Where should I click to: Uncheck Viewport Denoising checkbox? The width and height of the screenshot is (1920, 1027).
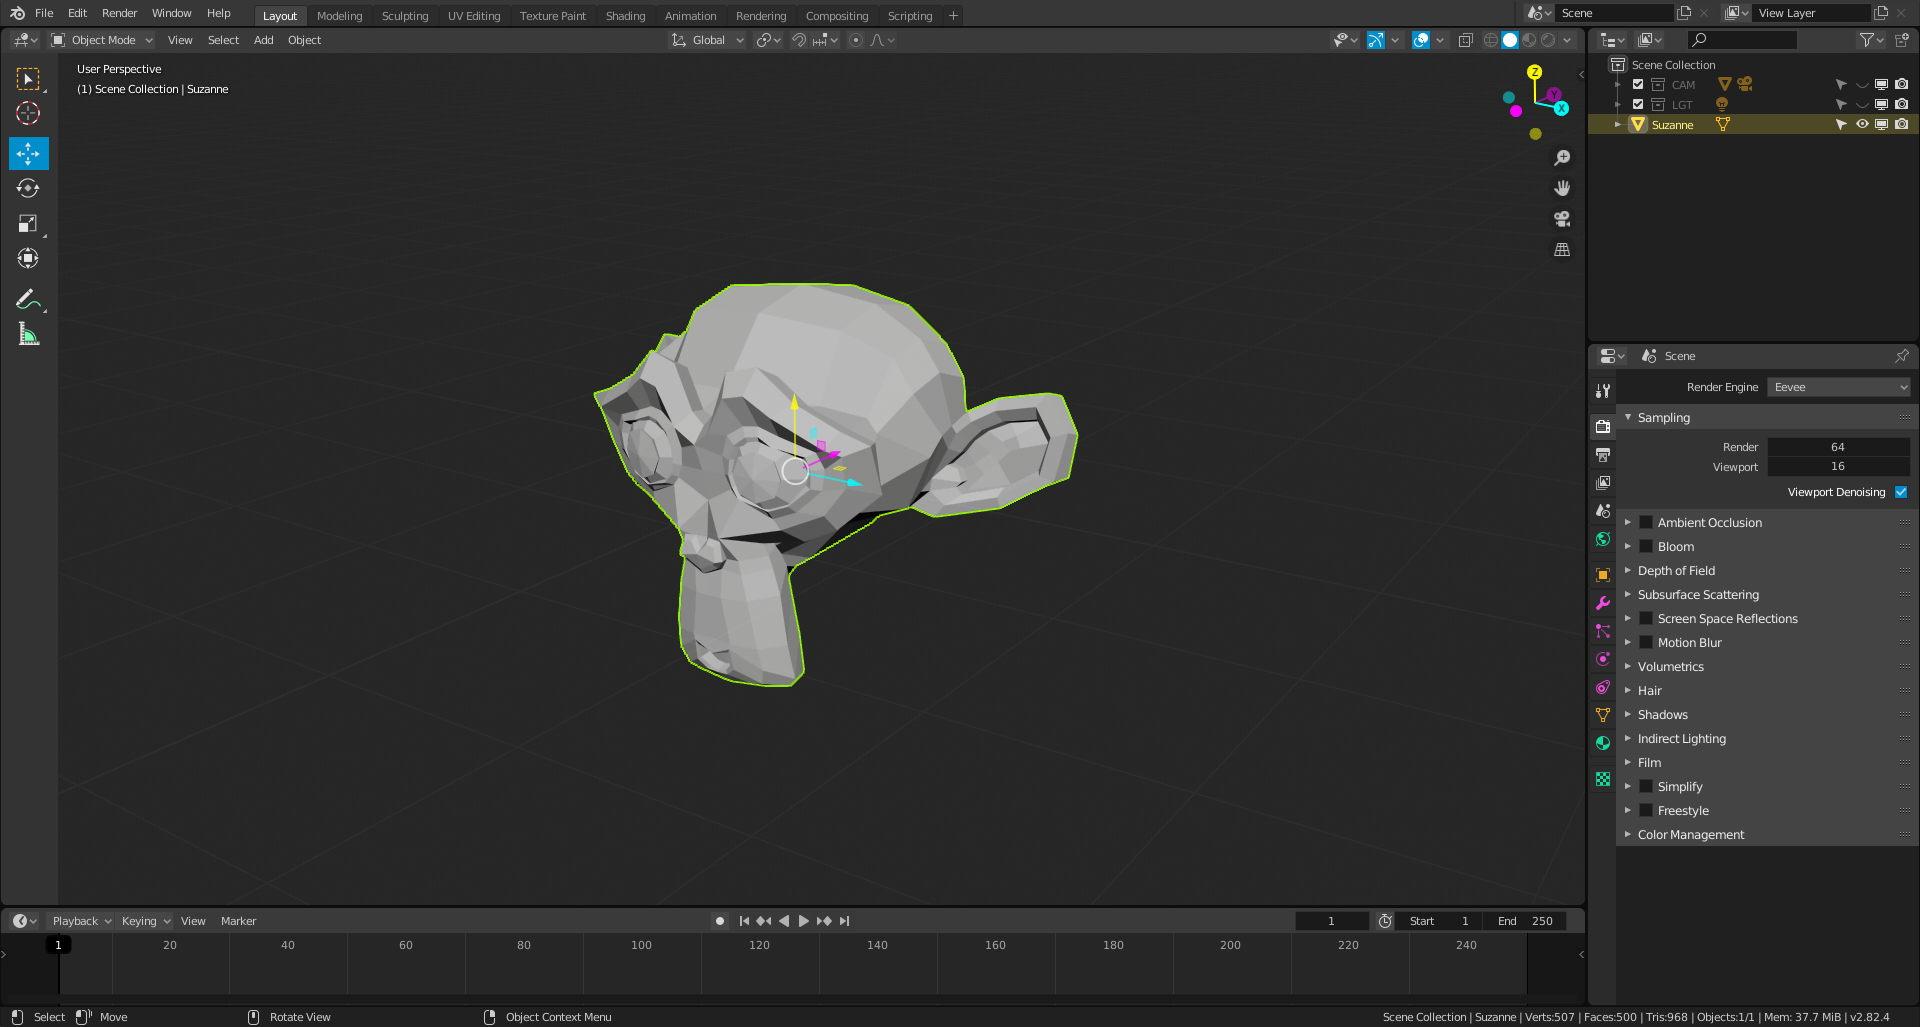point(1901,492)
